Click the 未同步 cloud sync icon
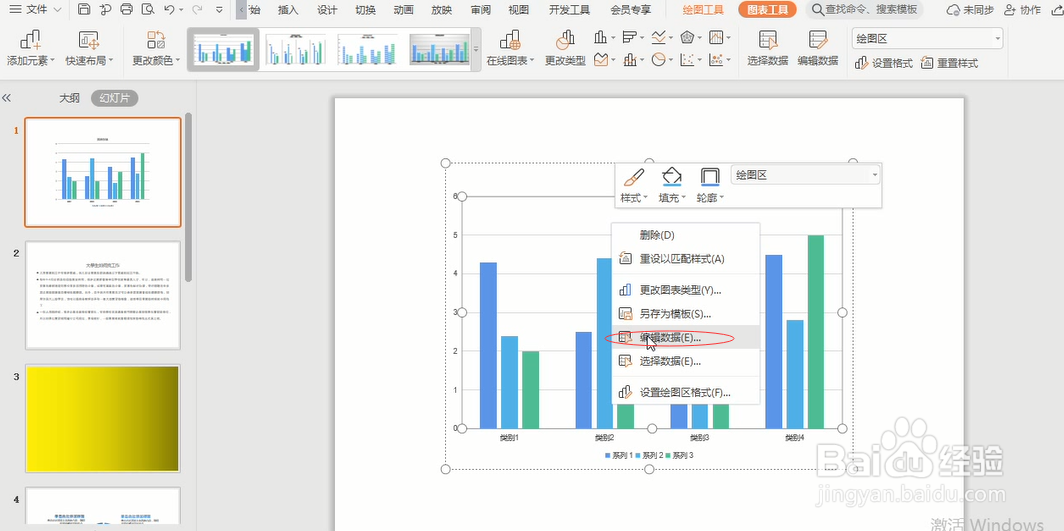Screen dimensions: 1064x531 [x=970, y=9]
